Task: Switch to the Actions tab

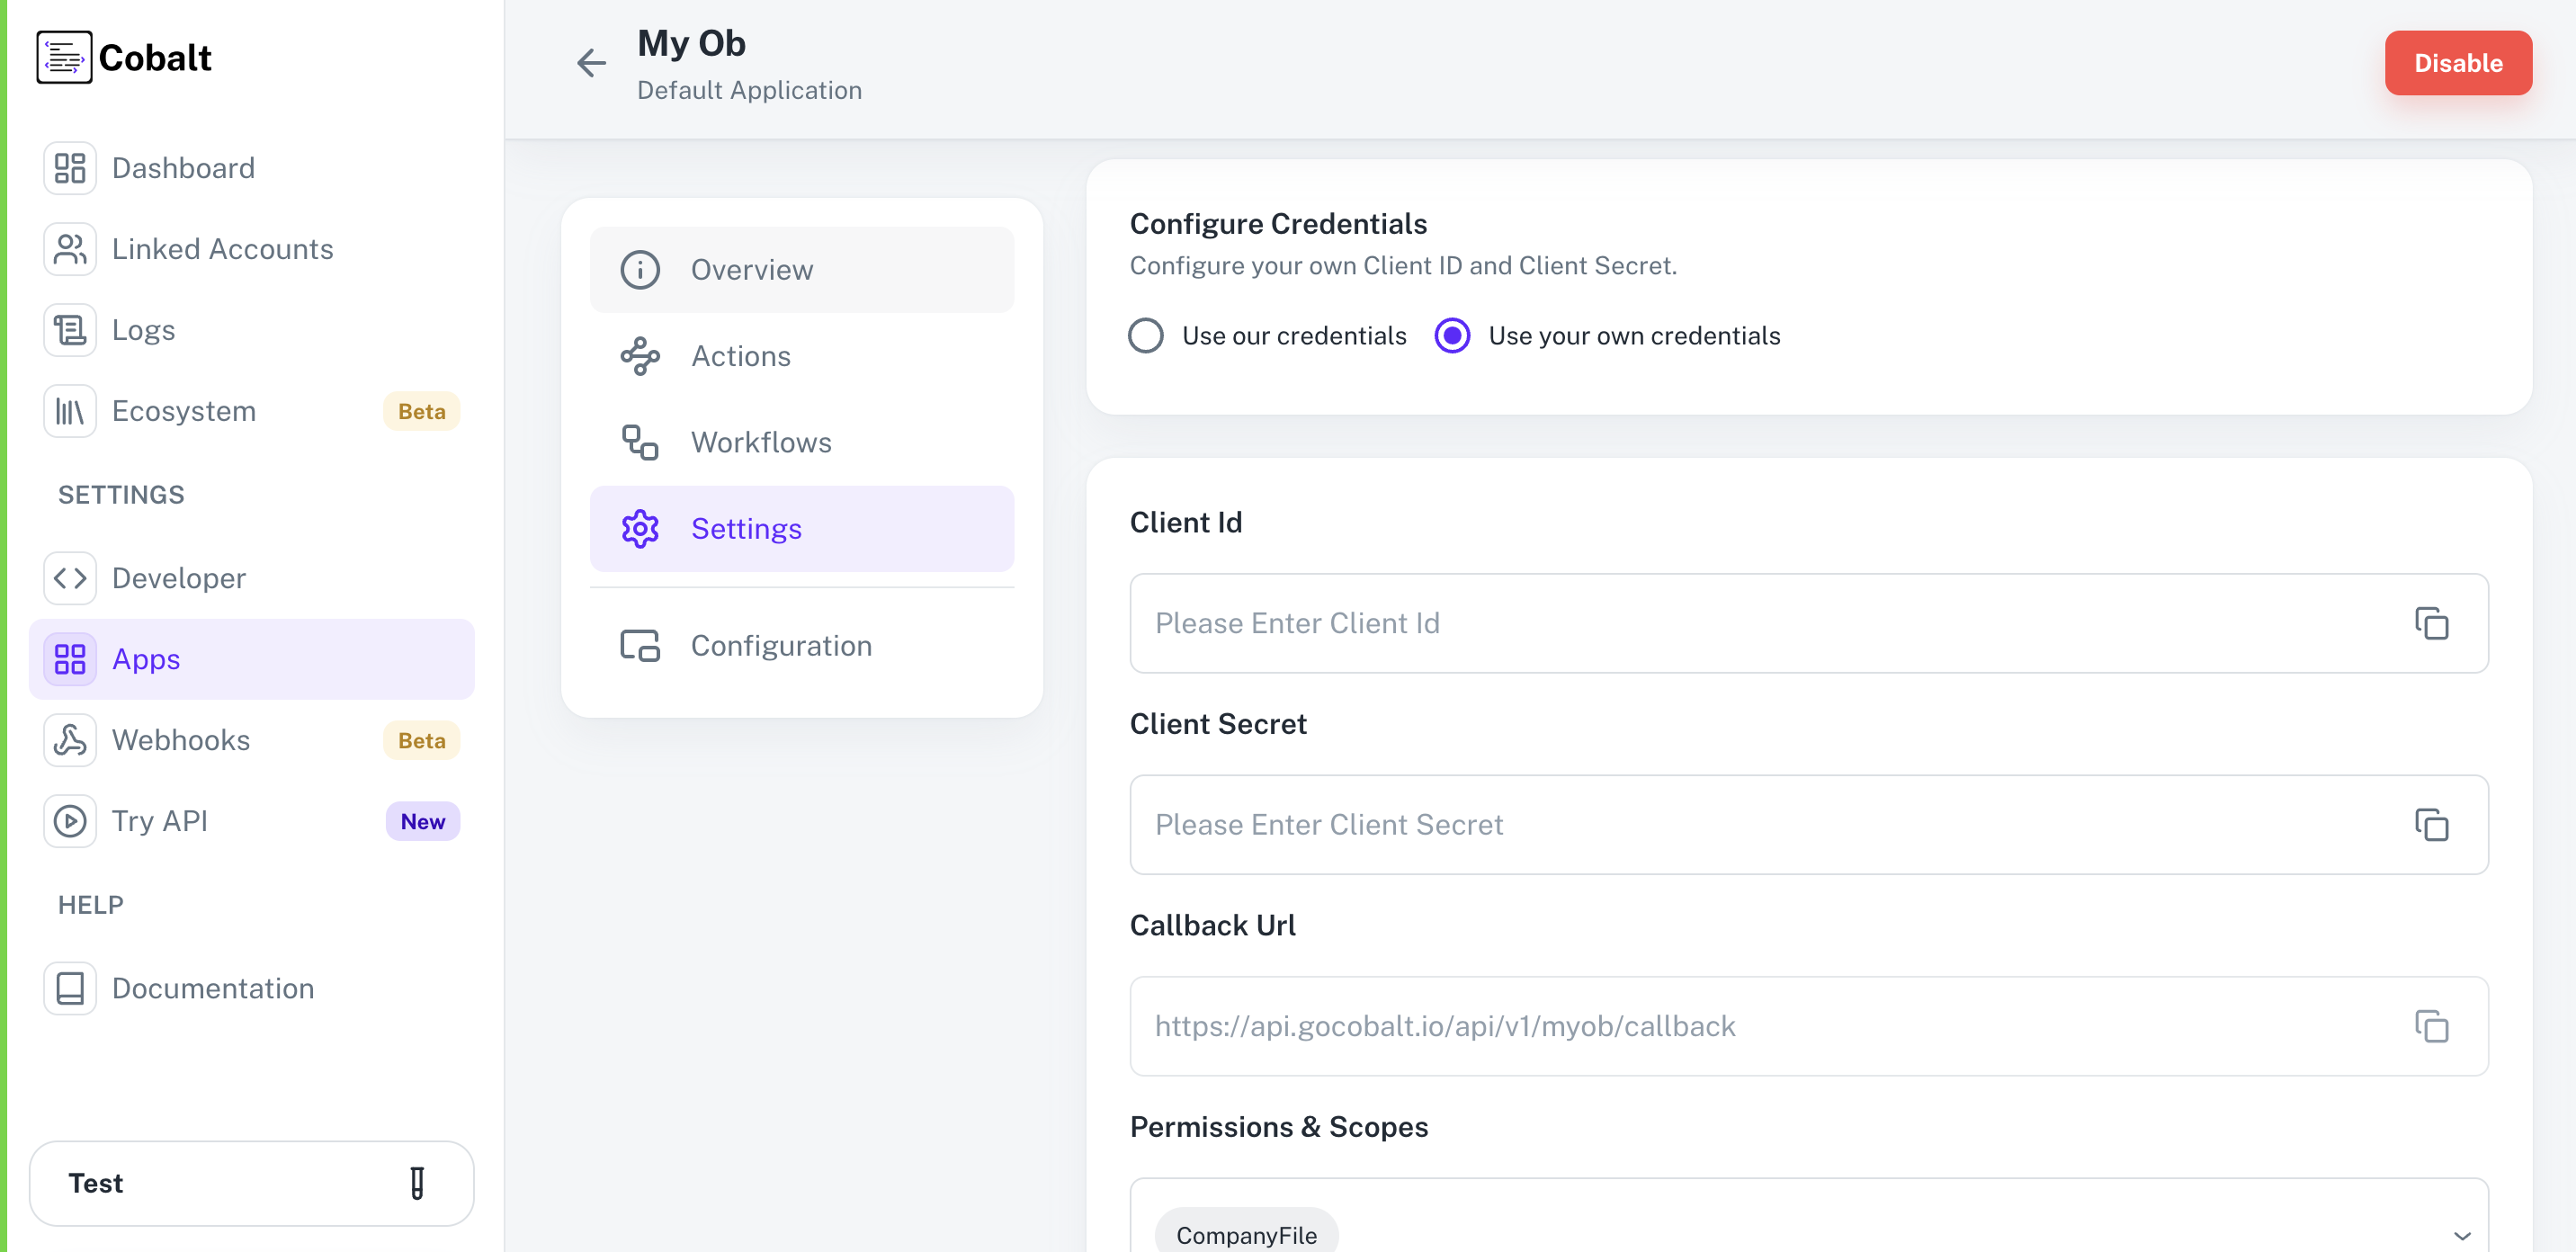Action: [741, 355]
